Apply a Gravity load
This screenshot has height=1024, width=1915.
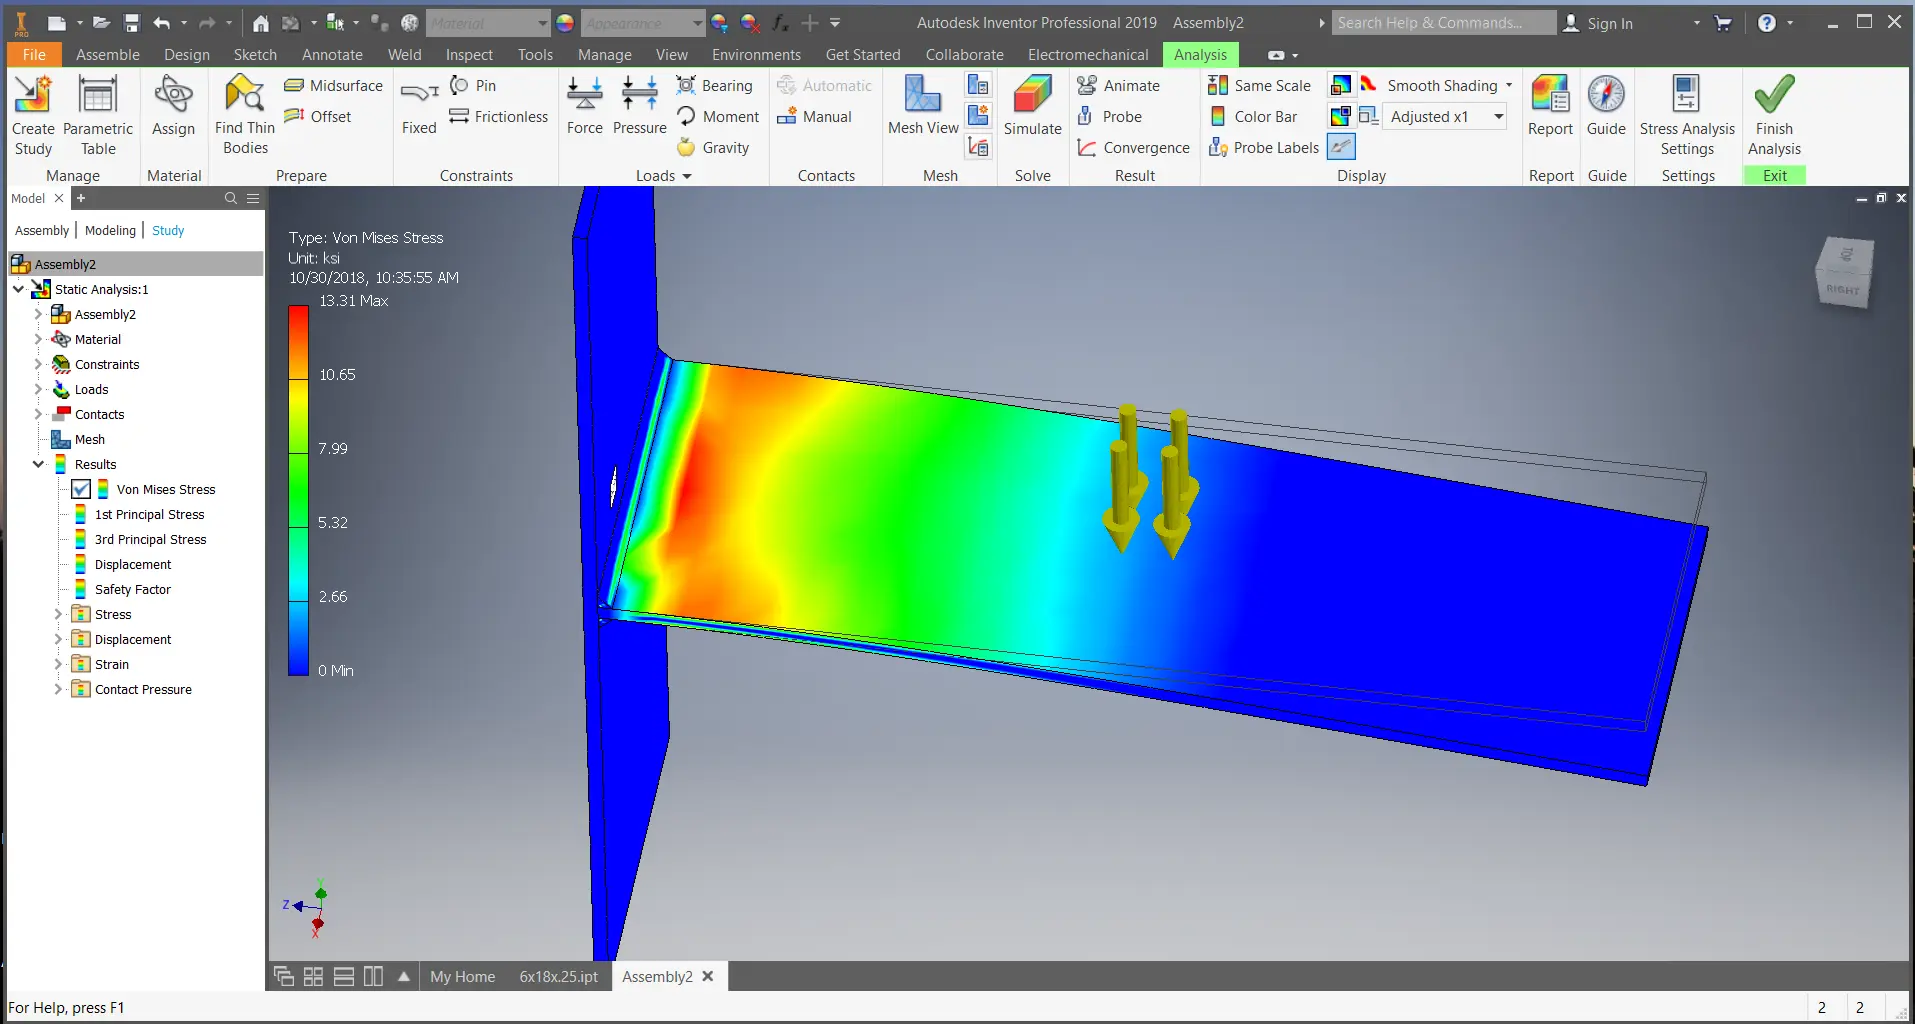[713, 148]
